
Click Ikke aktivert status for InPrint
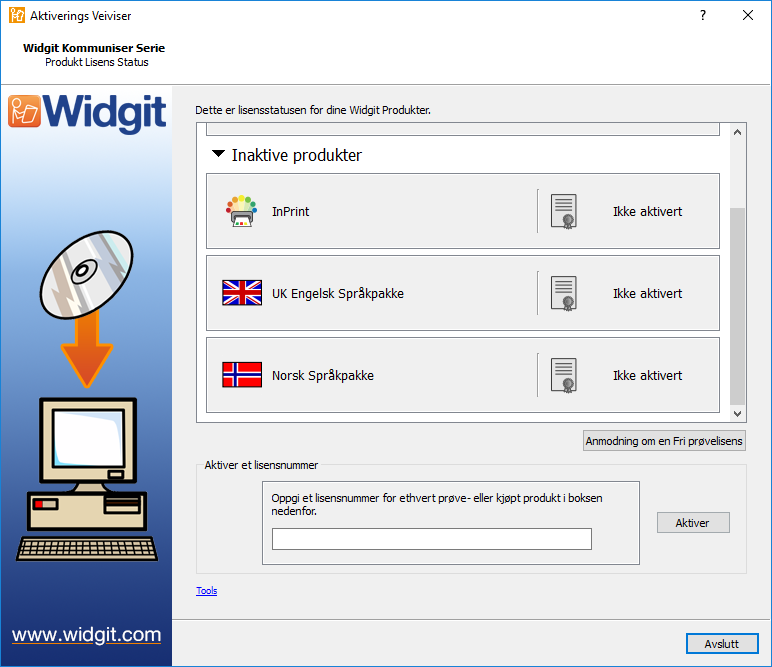tap(647, 211)
